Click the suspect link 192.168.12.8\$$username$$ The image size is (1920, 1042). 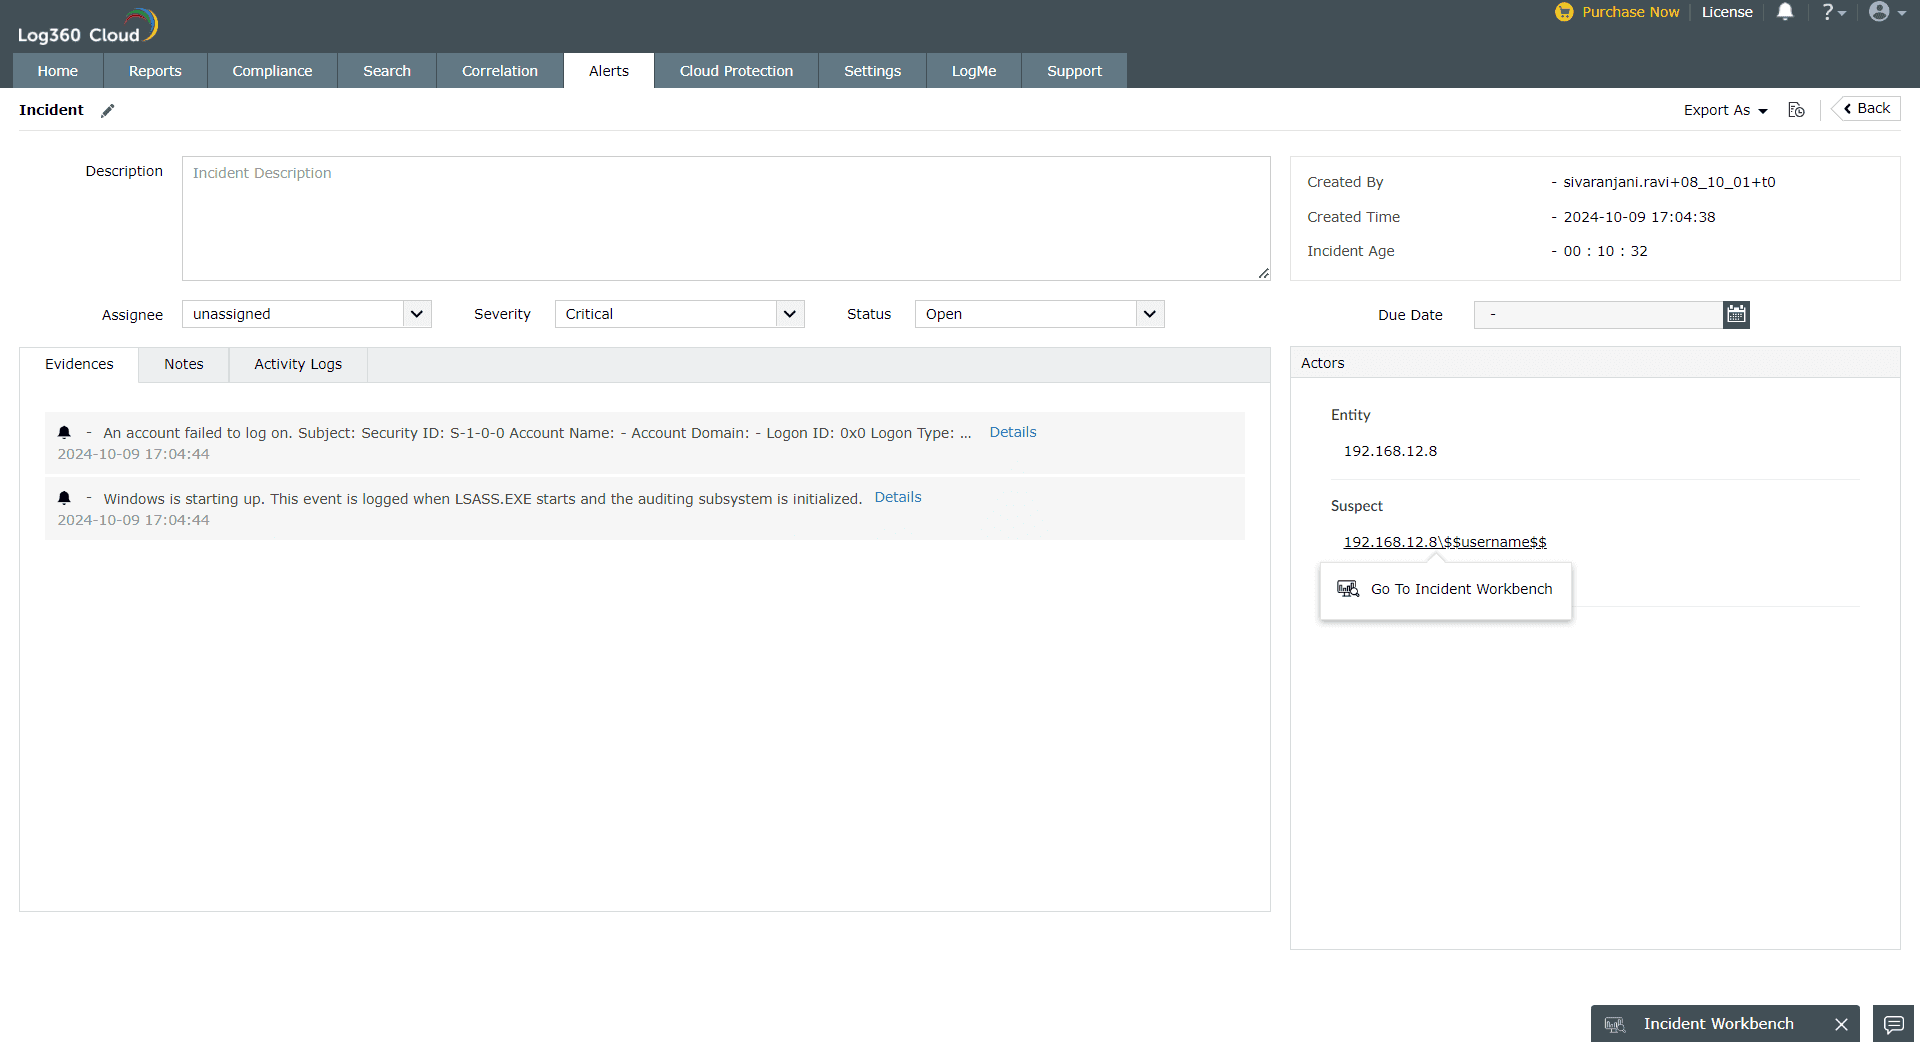[x=1444, y=542]
